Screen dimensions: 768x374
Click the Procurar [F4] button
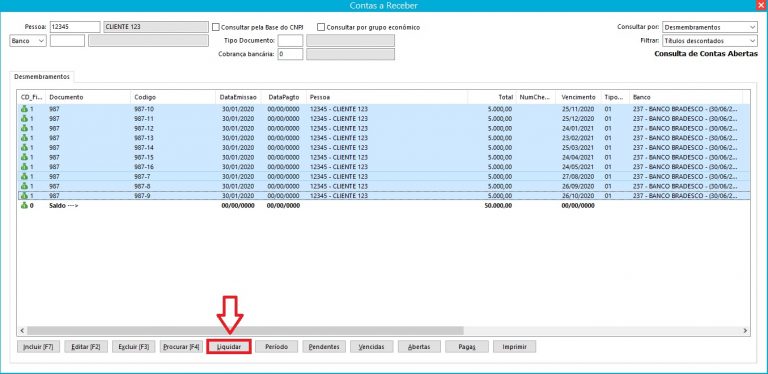(x=181, y=347)
